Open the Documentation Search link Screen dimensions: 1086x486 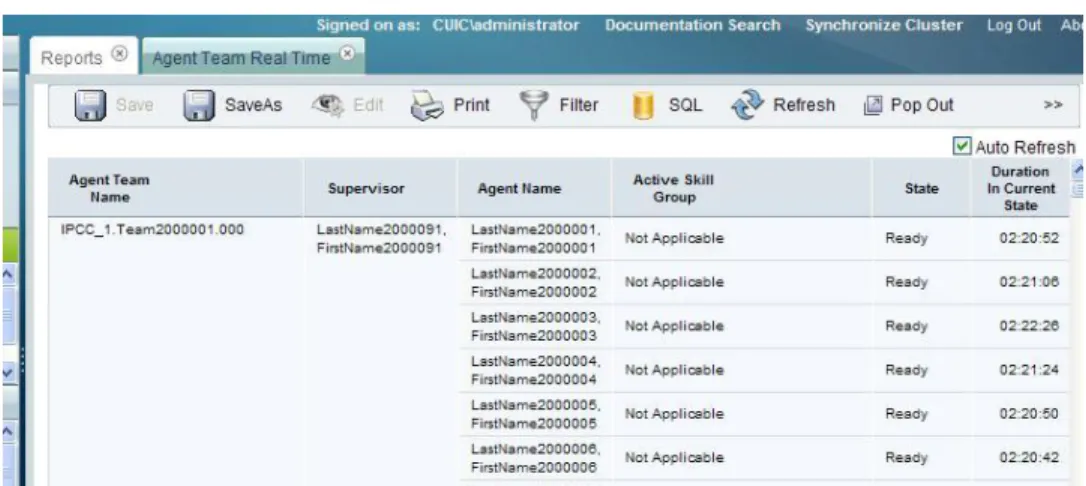(x=693, y=26)
